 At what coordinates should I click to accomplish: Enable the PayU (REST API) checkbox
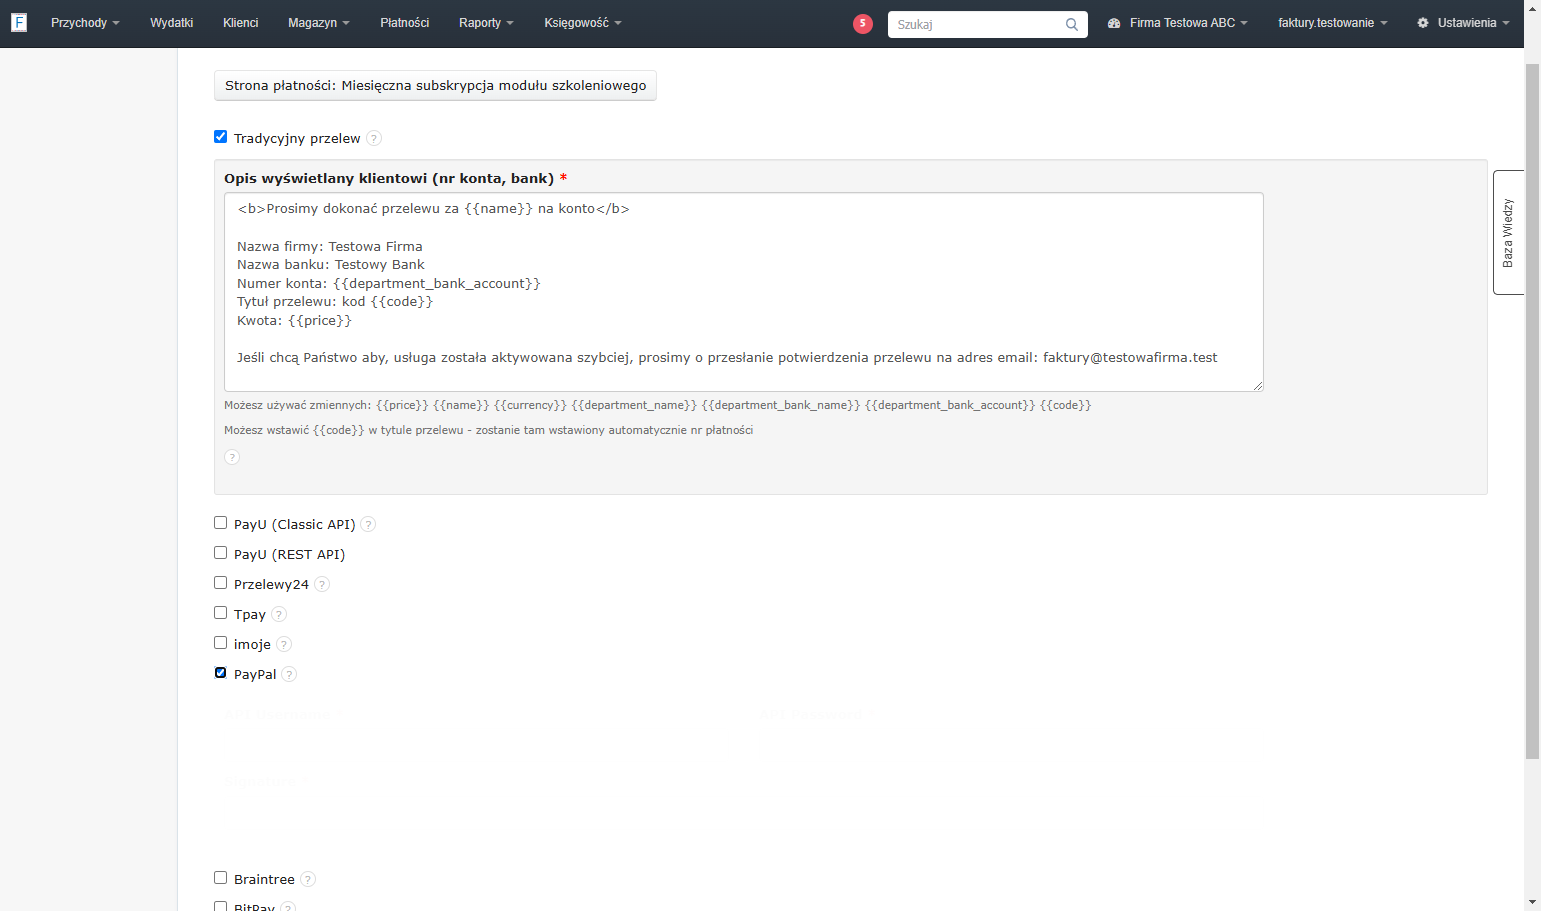pyautogui.click(x=221, y=553)
